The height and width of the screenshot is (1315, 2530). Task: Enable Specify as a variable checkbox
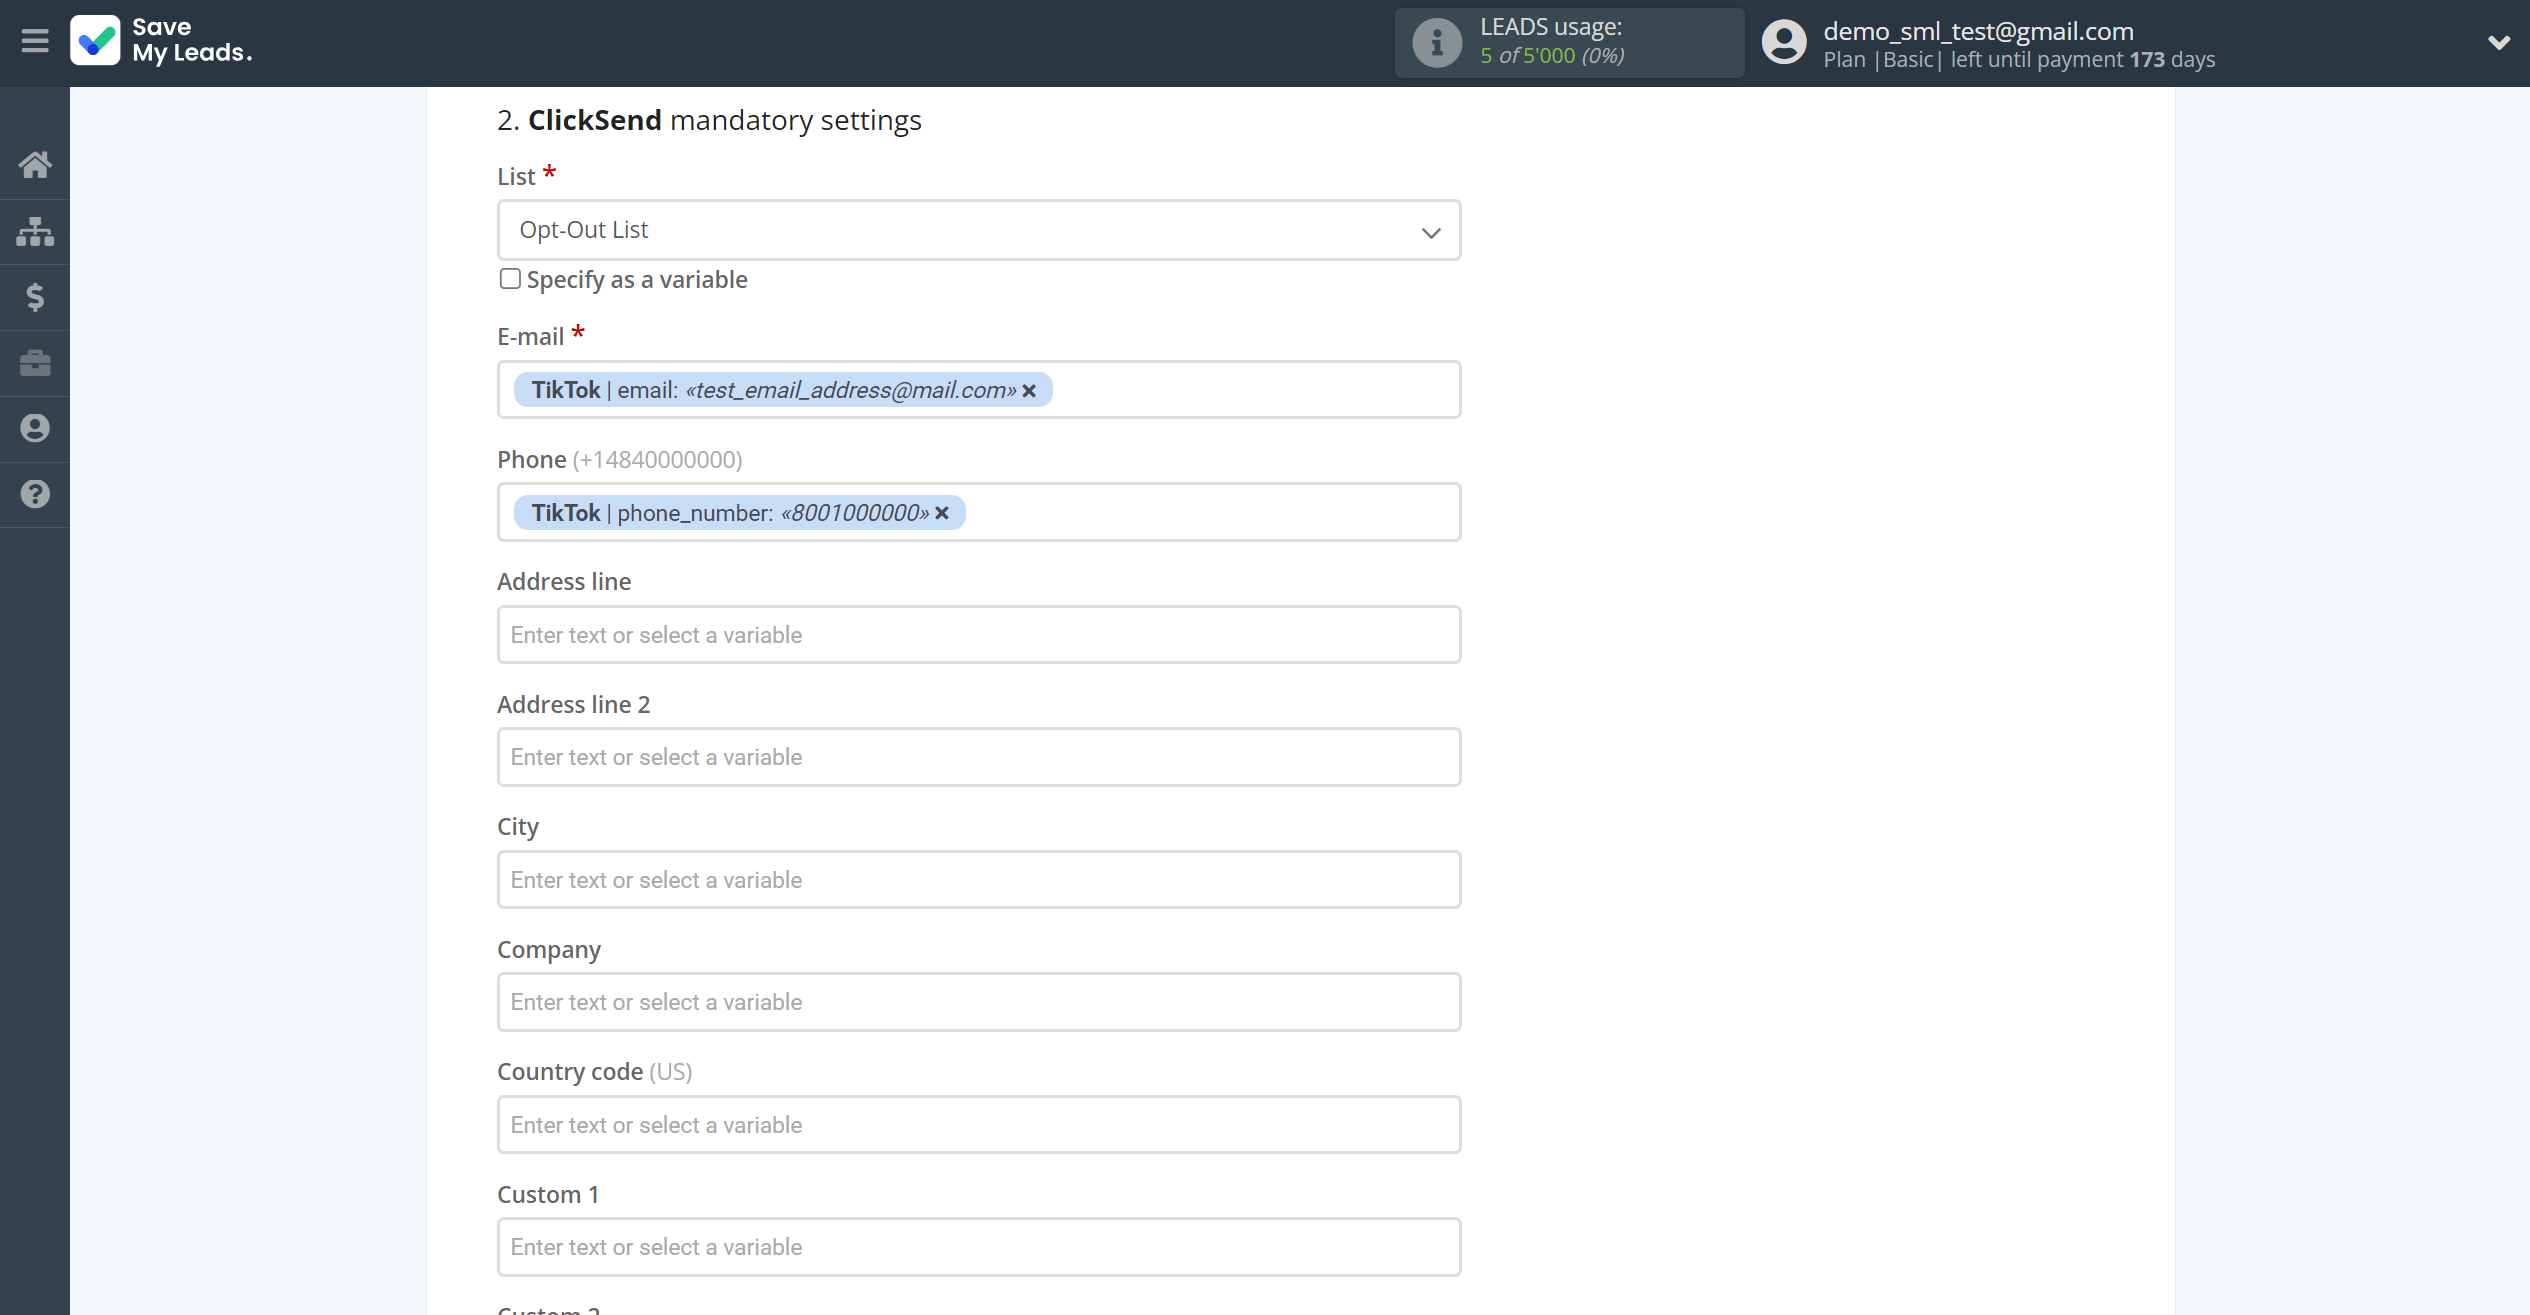(x=510, y=279)
